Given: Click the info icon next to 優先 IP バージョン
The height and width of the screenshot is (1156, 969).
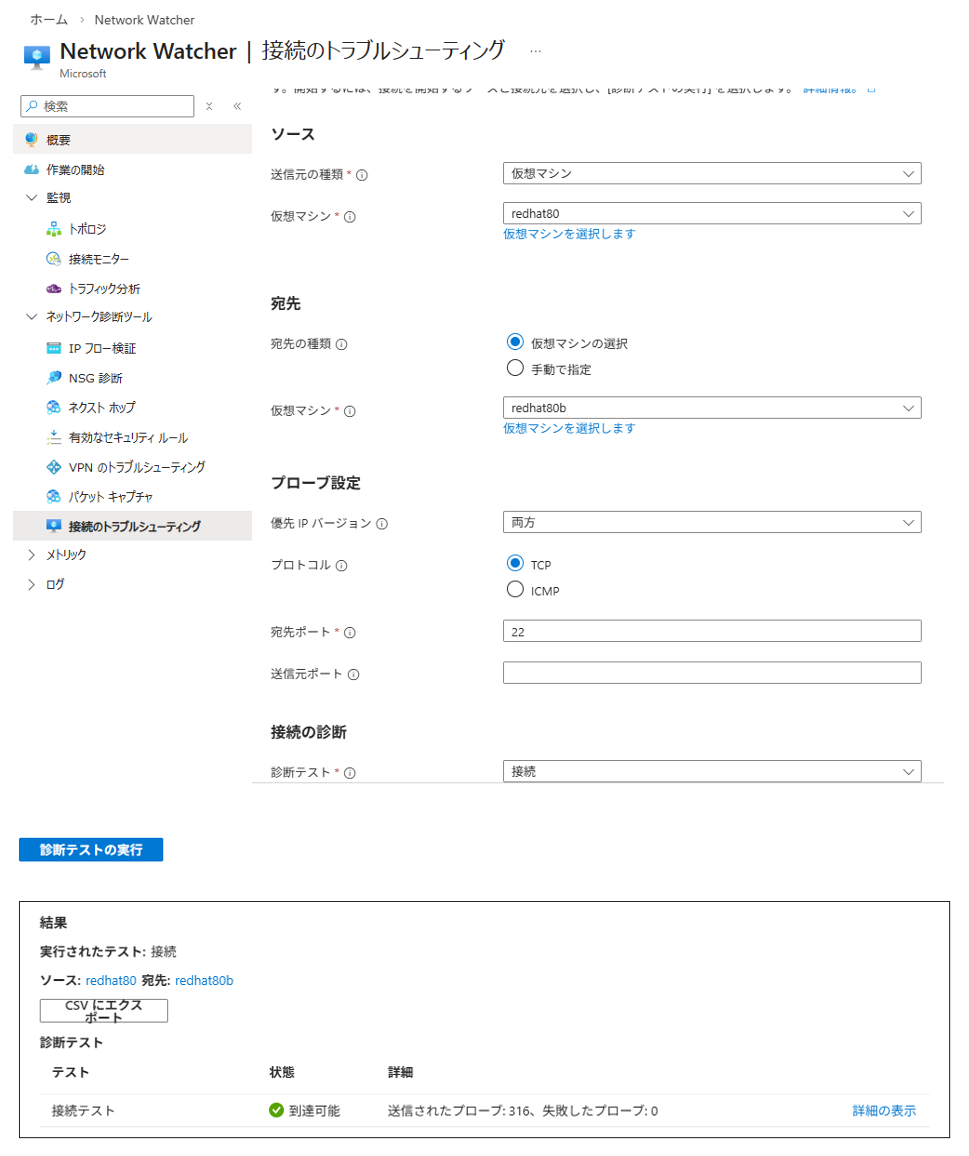Looking at the screenshot, I should click(382, 523).
